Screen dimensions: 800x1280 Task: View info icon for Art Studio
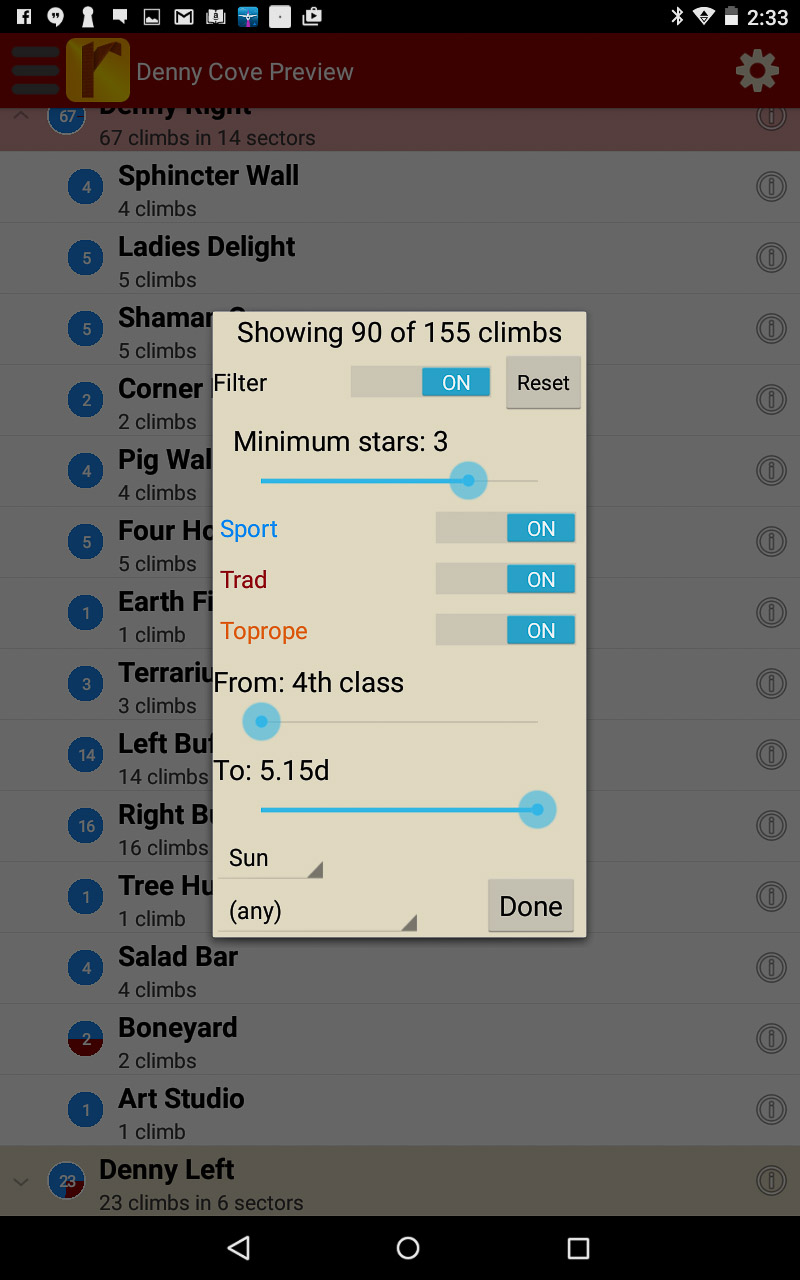771,1110
